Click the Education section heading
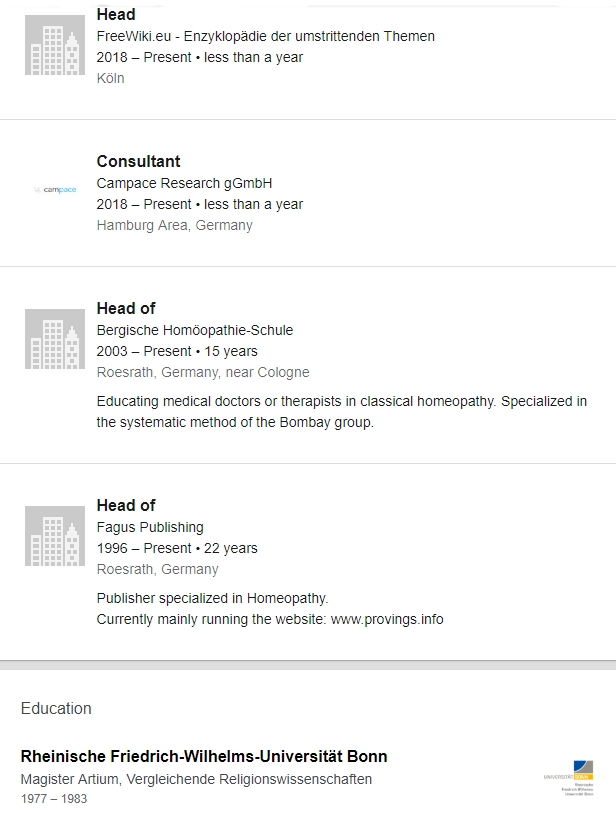The width and height of the screenshot is (616, 818). click(56, 708)
